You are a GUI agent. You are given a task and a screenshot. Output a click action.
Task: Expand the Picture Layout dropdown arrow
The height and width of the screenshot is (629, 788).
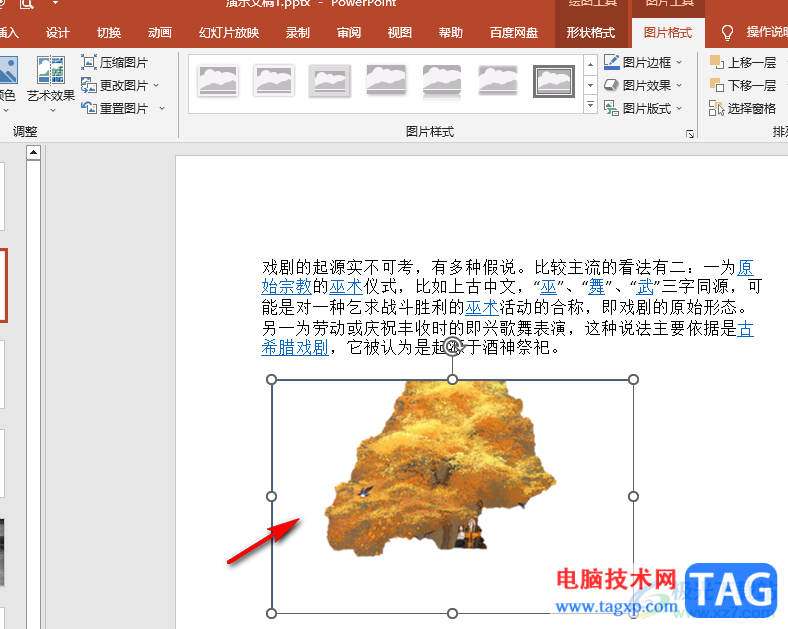[679, 108]
